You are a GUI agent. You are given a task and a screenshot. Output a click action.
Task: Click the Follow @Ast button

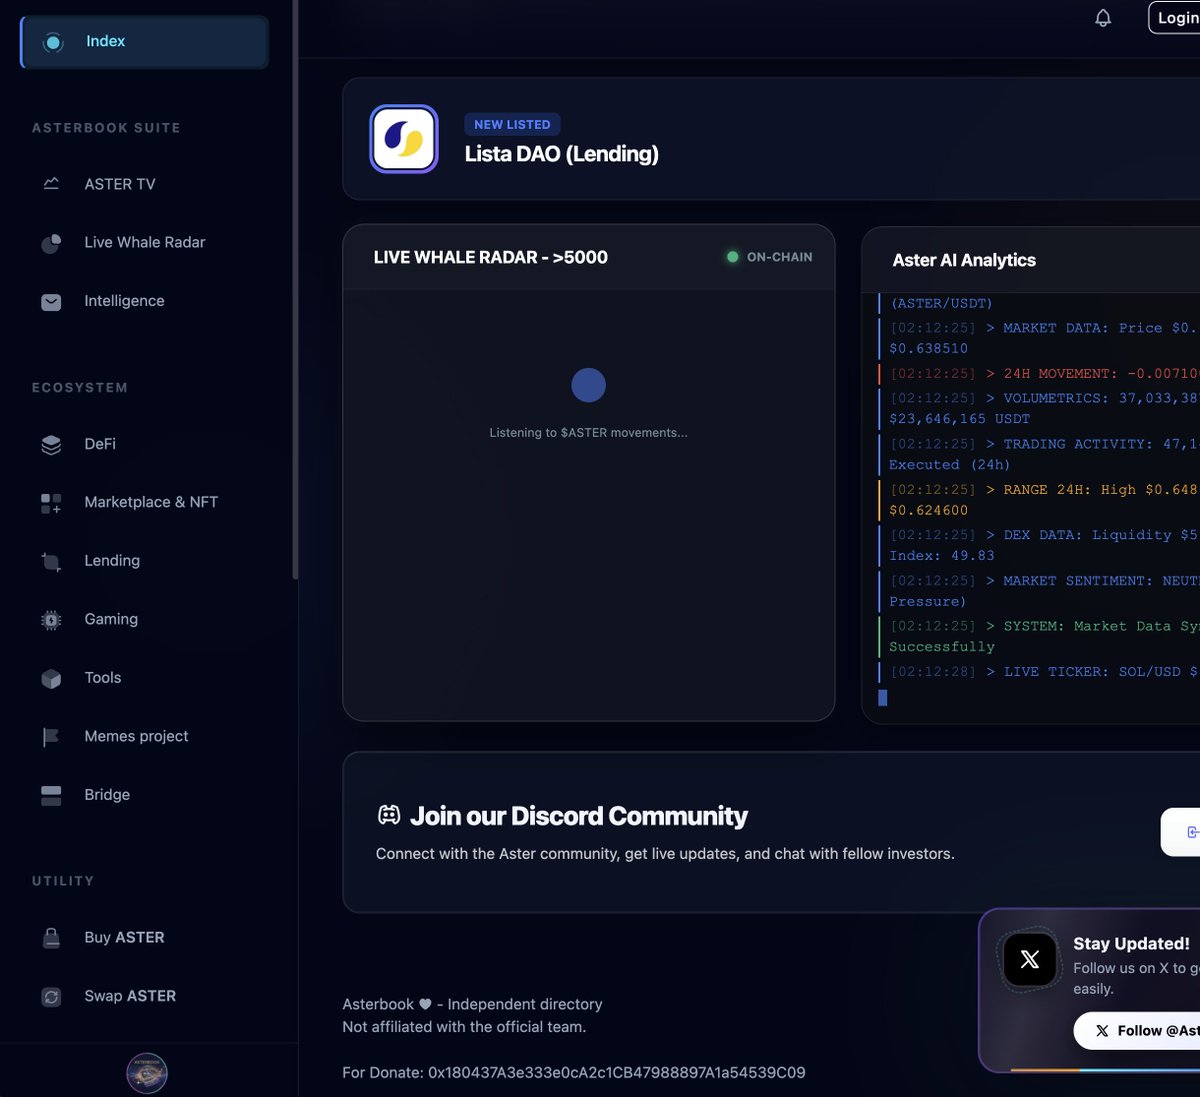(x=1137, y=1031)
